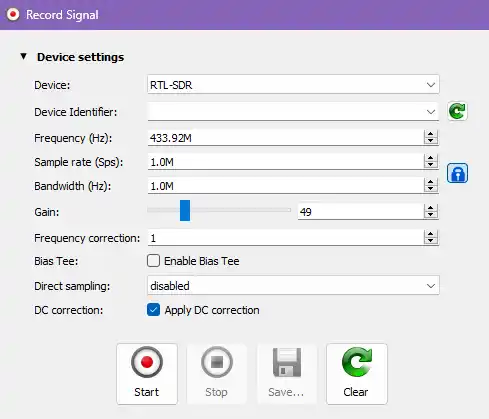Screen dimensions: 489x419
Task: Click the Frequency (Hz) input field
Action: click(x=286, y=138)
